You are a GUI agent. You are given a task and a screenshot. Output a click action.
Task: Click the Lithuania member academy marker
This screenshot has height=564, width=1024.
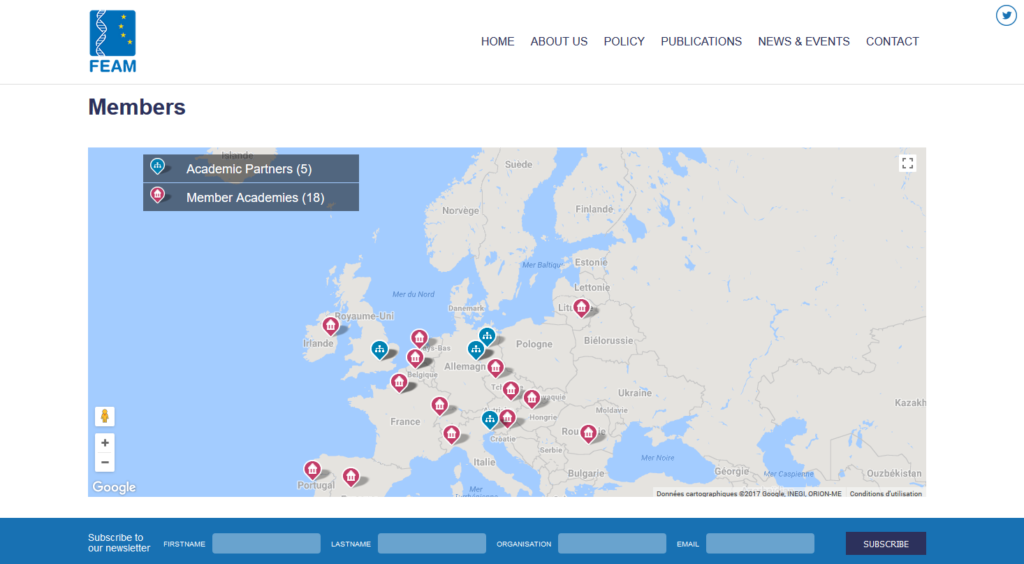(581, 307)
